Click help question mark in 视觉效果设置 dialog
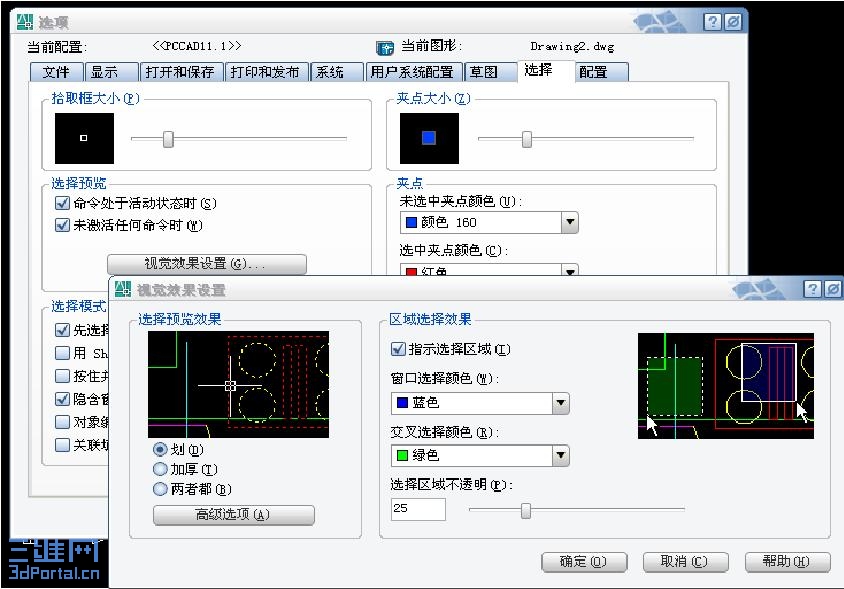844x589 pixels. [812, 289]
